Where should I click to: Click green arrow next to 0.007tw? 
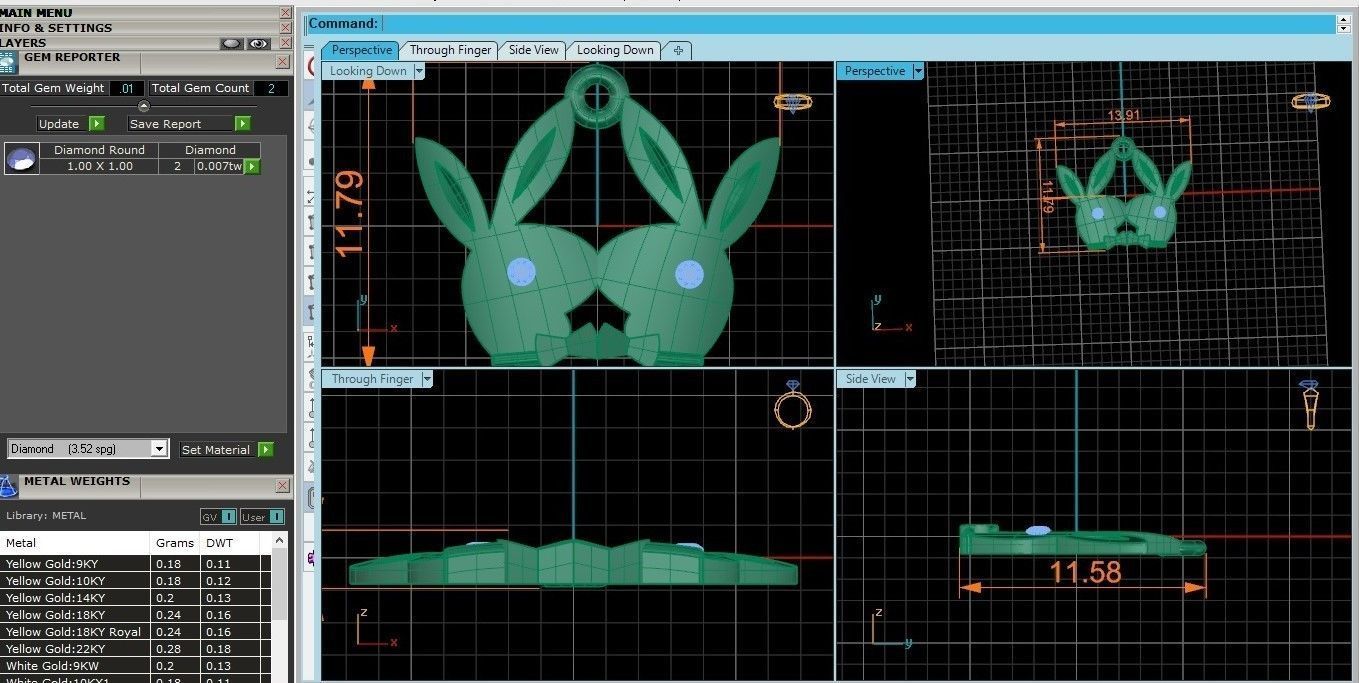(x=252, y=167)
